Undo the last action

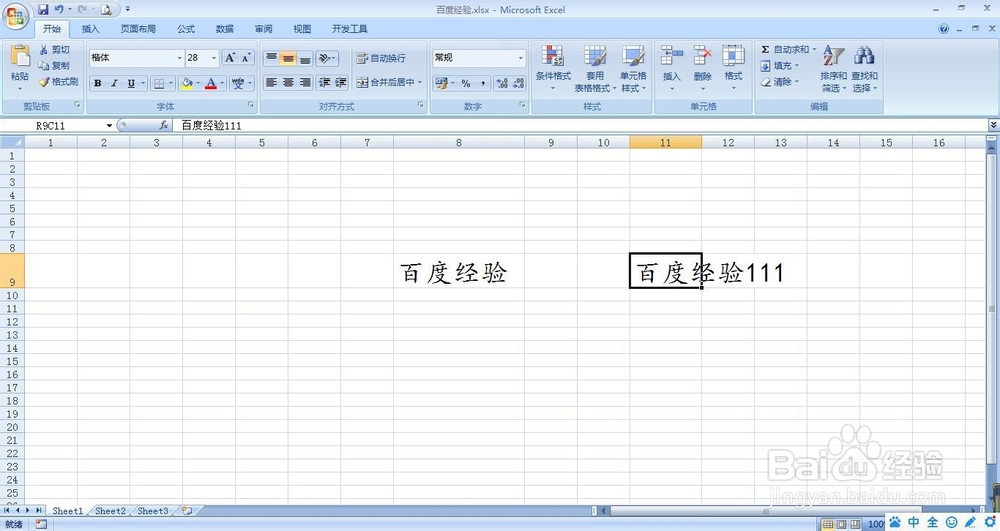(x=59, y=10)
